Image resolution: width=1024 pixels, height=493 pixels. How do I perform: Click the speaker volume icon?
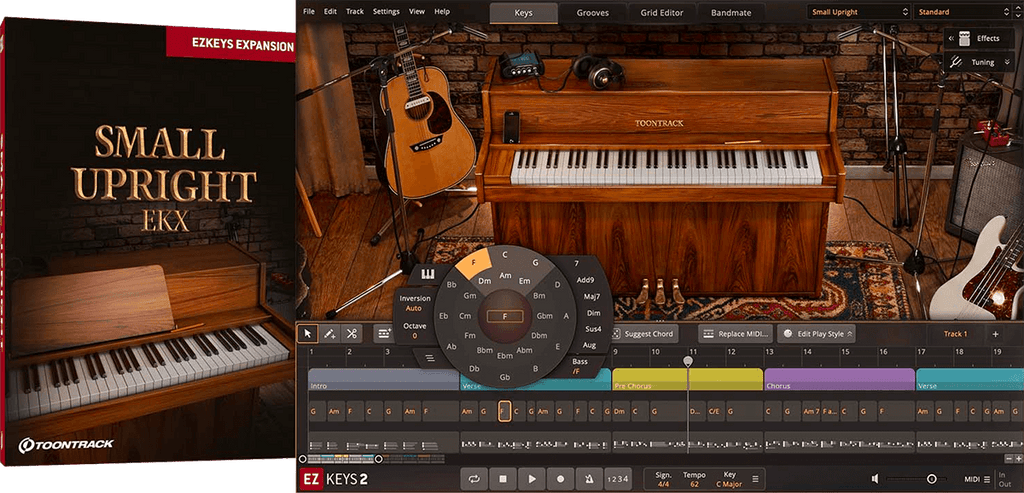coord(876,479)
